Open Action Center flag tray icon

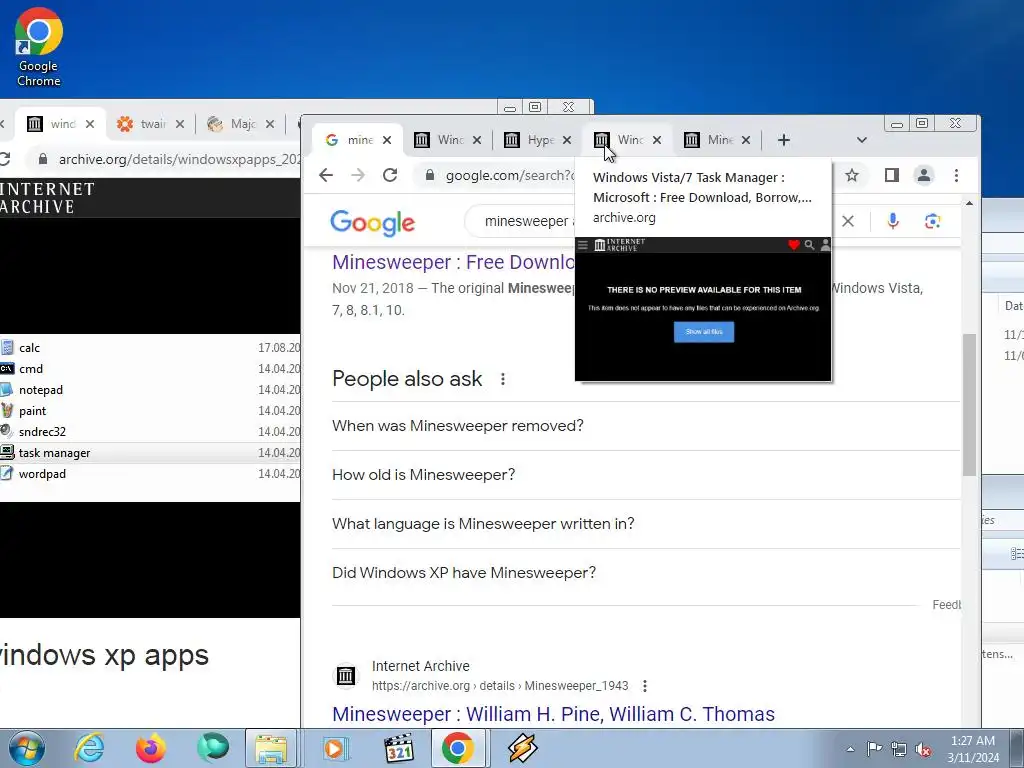coord(874,748)
